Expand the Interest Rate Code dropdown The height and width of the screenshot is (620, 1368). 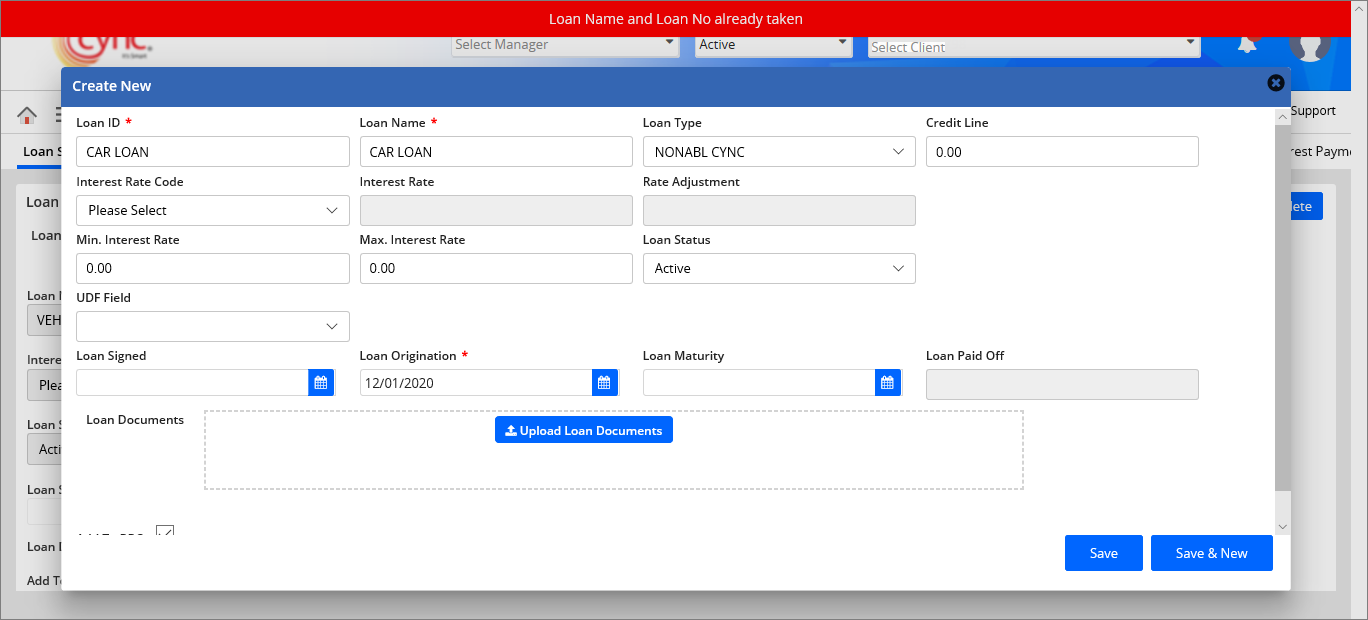point(212,210)
